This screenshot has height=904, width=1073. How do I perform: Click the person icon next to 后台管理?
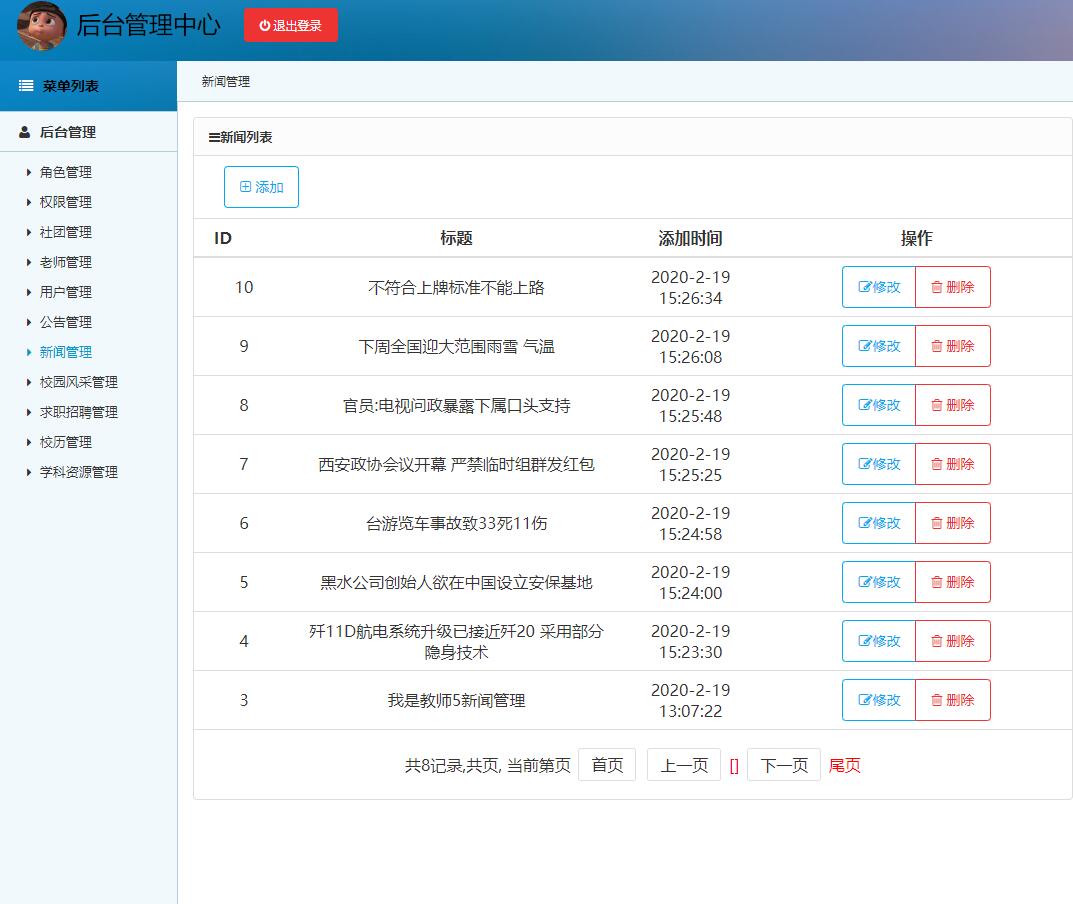[x=22, y=131]
